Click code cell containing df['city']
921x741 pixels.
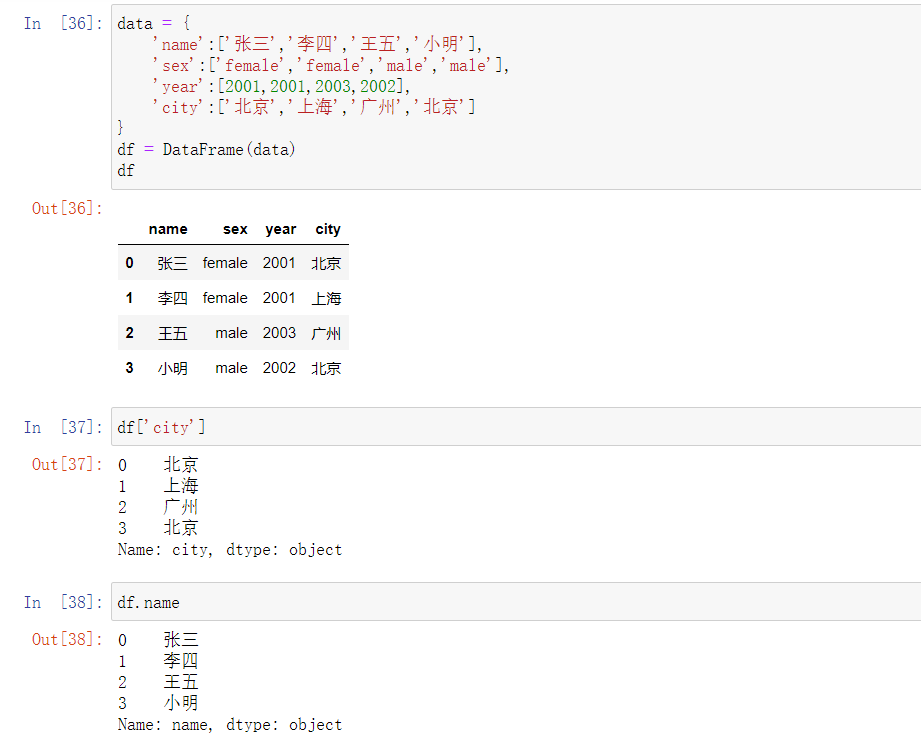516,427
